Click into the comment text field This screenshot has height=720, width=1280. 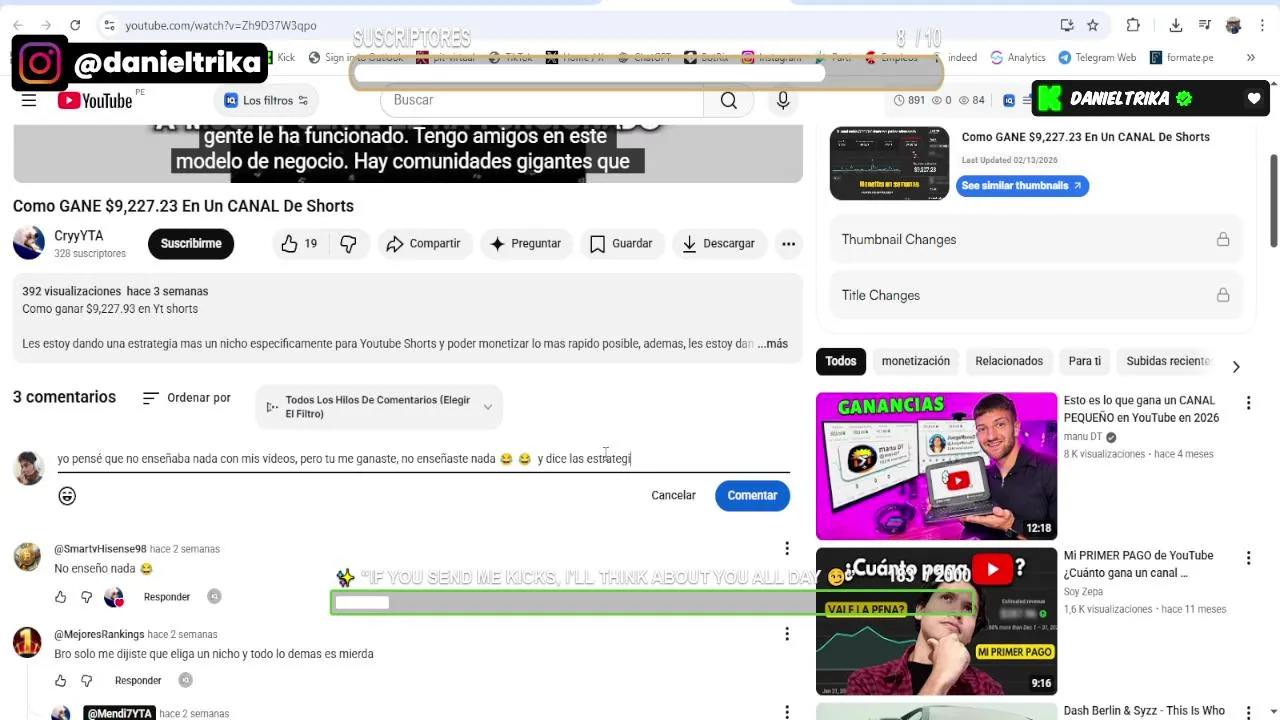coord(423,459)
